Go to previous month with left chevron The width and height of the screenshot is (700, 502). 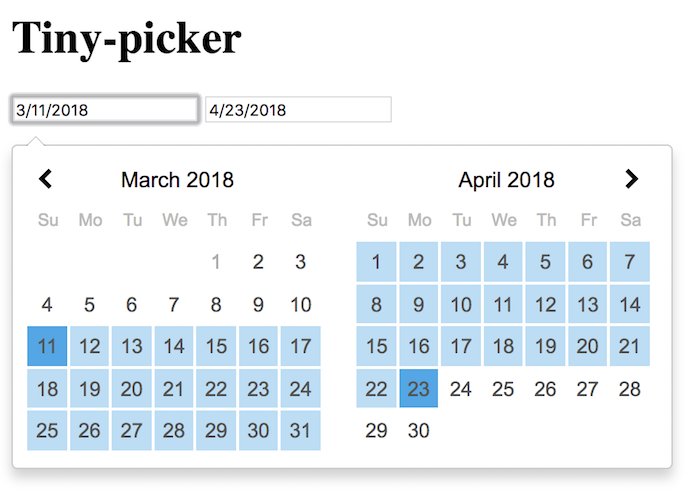45,180
